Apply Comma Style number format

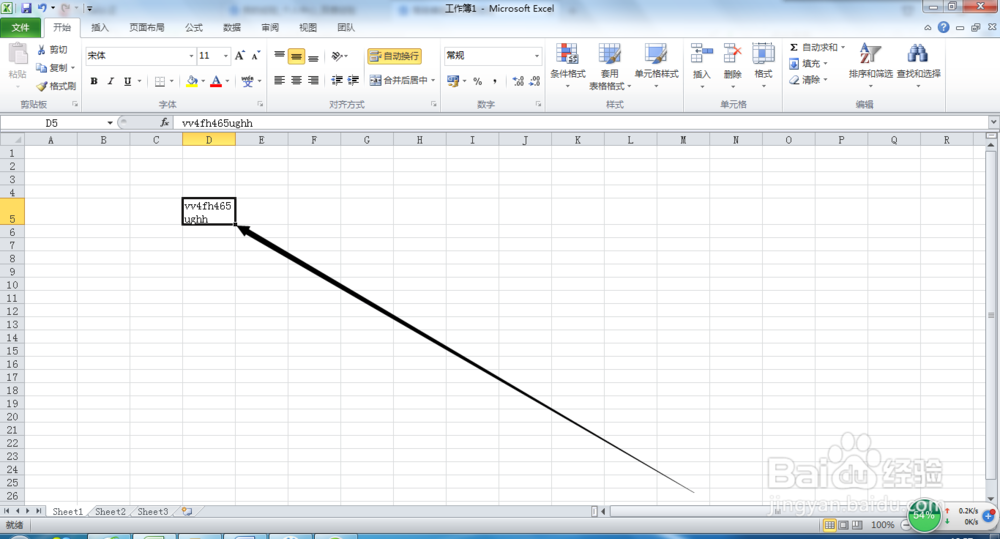[495, 81]
